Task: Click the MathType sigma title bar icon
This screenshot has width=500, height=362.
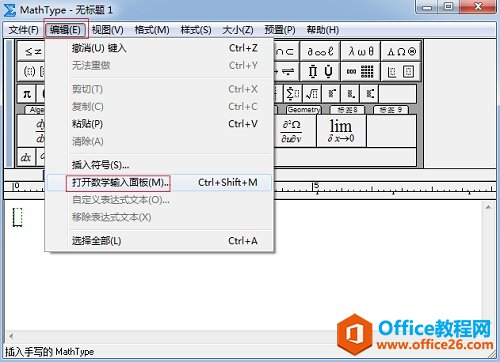Action: point(9,10)
